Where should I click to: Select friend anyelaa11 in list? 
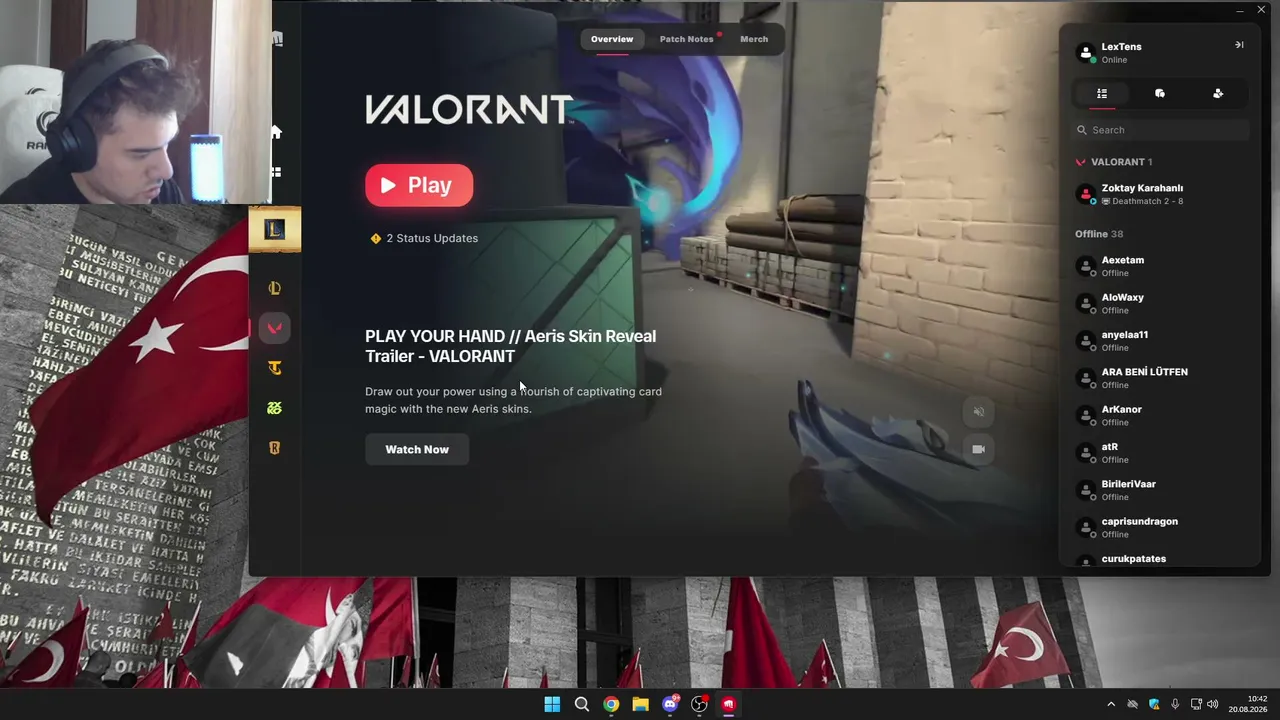(1160, 341)
